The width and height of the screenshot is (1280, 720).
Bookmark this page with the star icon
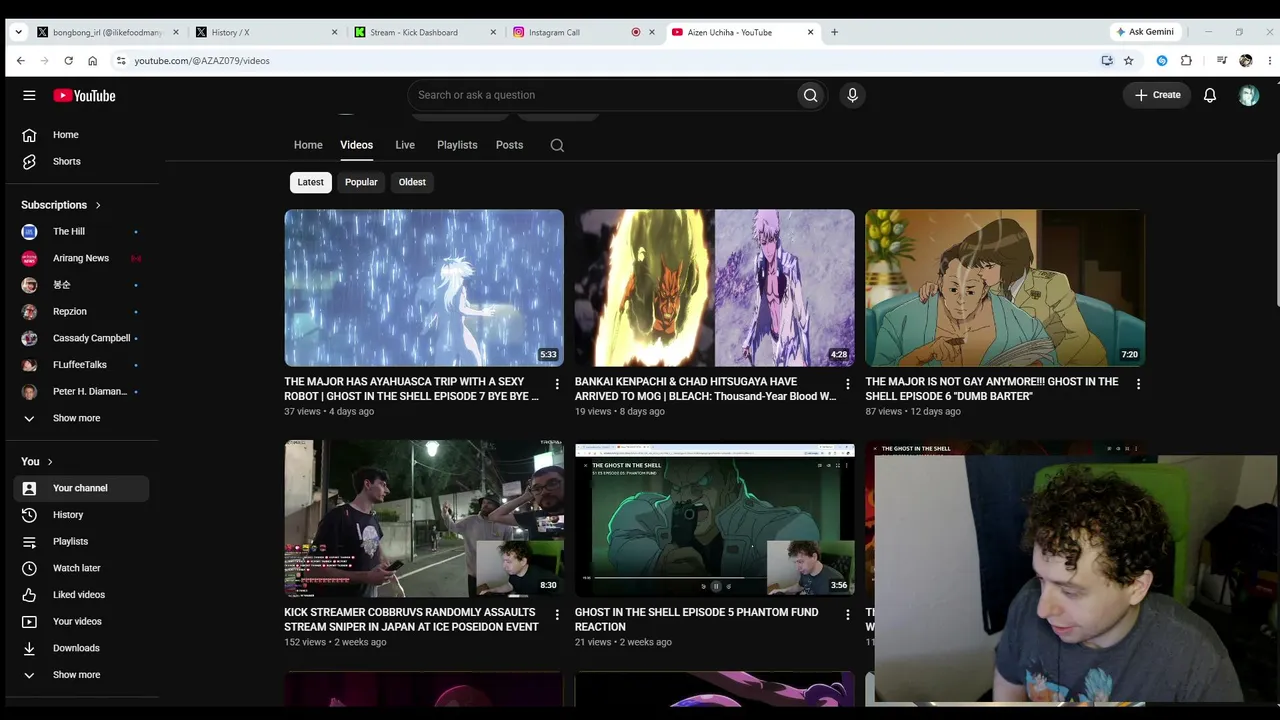[x=1129, y=61]
